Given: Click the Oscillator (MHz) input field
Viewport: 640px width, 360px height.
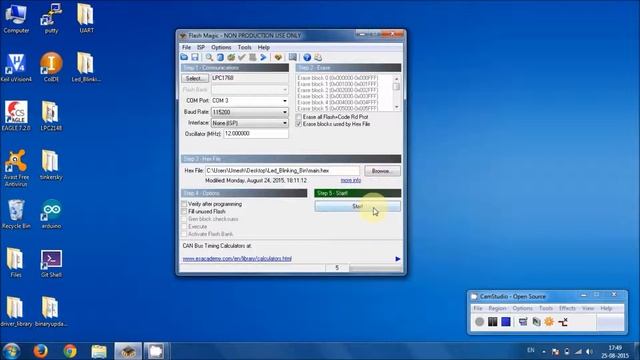Looking at the screenshot, I should [256, 134].
